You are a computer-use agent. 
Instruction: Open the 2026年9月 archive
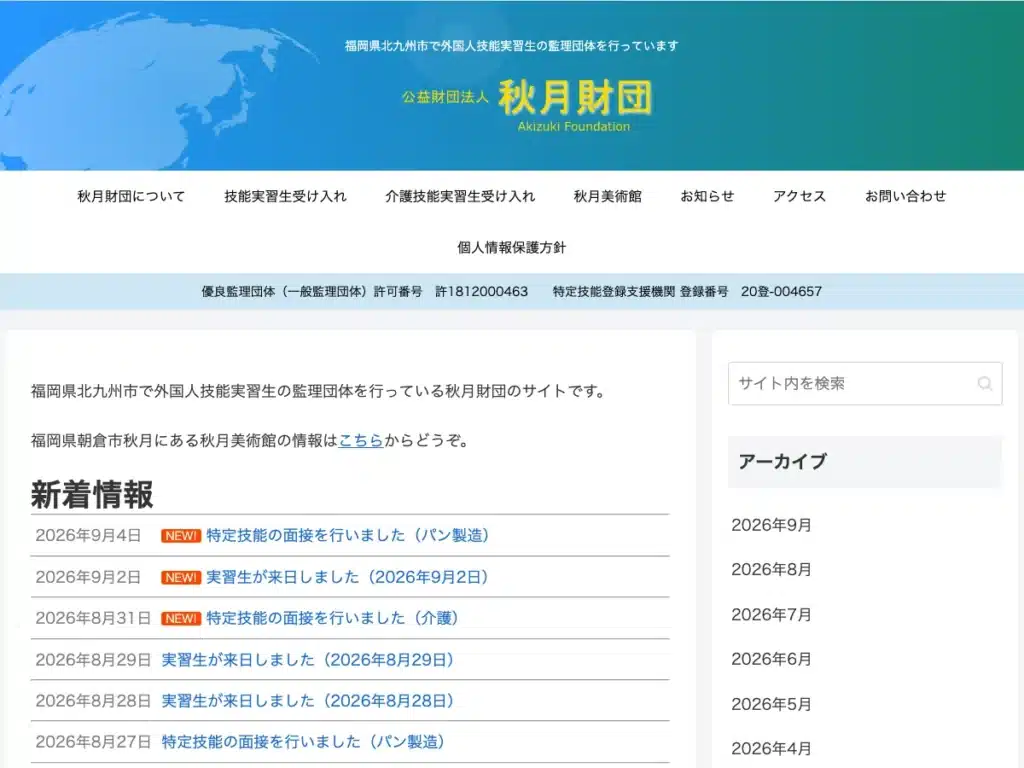[771, 525]
